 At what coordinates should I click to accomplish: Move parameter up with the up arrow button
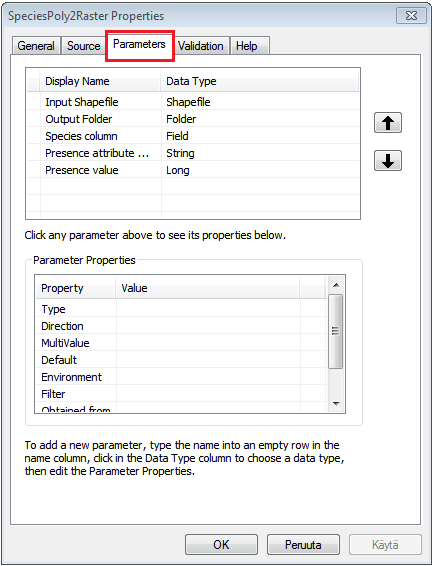388,123
